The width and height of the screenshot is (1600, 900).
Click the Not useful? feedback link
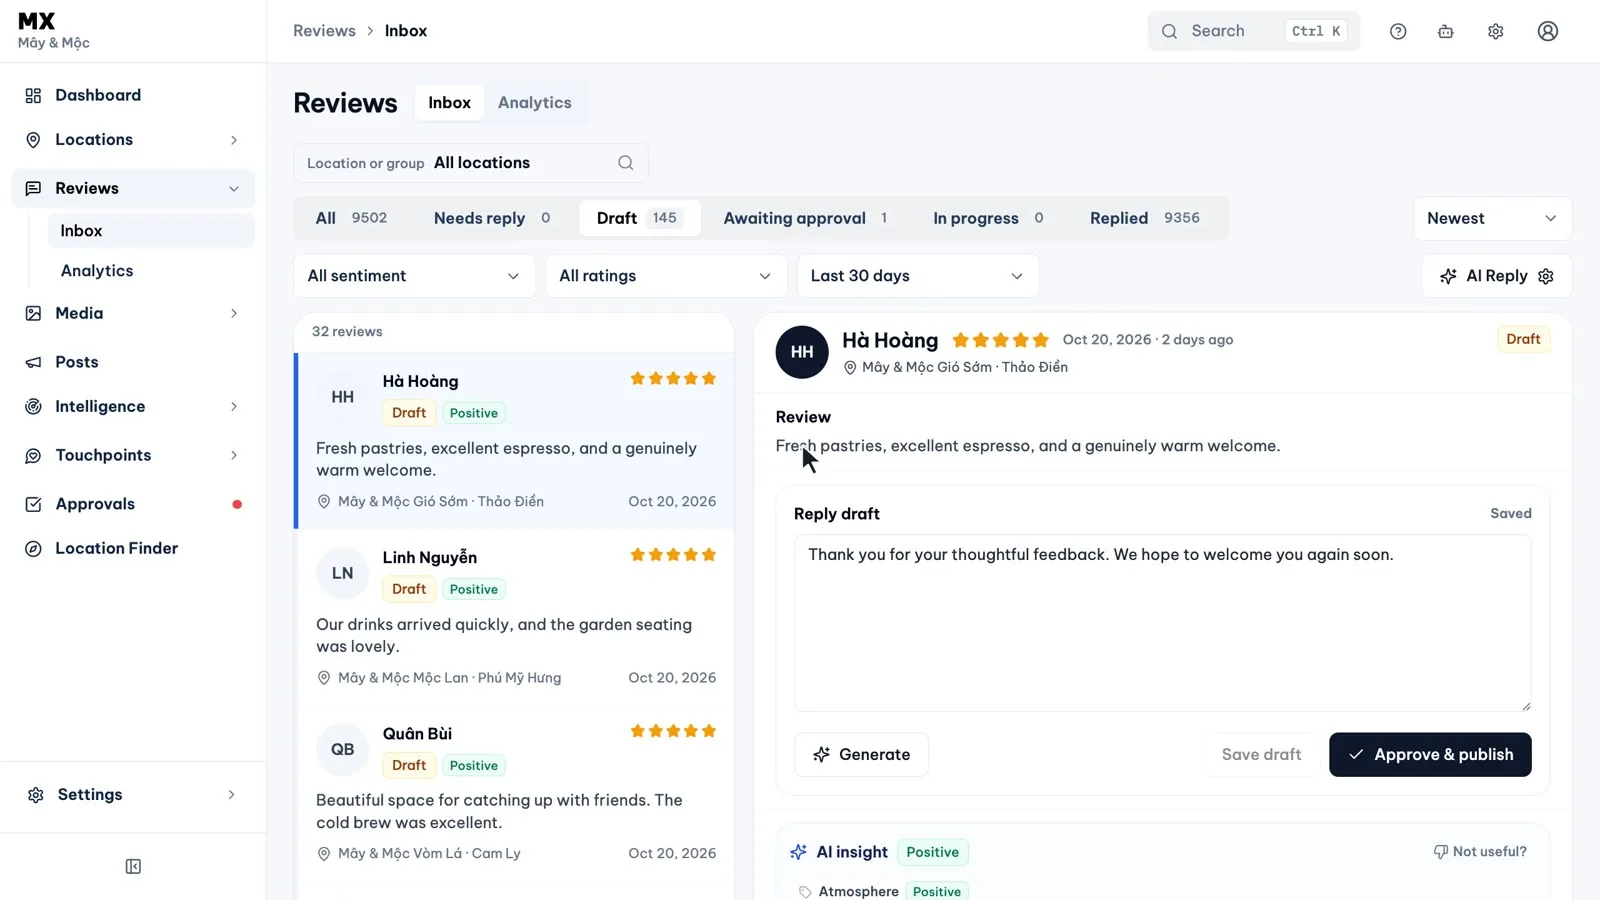(1480, 852)
